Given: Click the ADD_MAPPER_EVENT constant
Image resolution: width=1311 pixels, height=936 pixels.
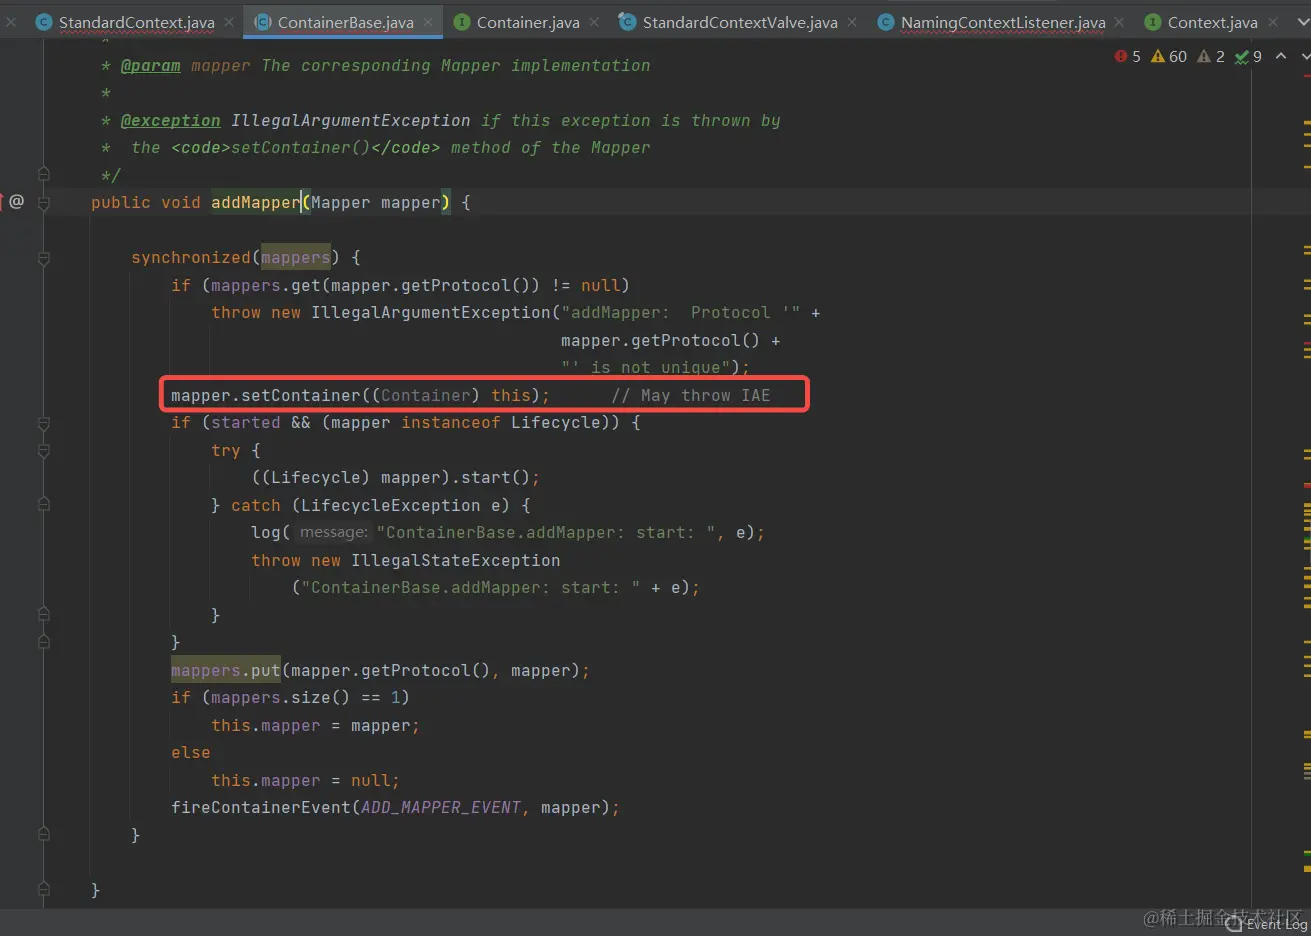Looking at the screenshot, I should click(x=441, y=808).
